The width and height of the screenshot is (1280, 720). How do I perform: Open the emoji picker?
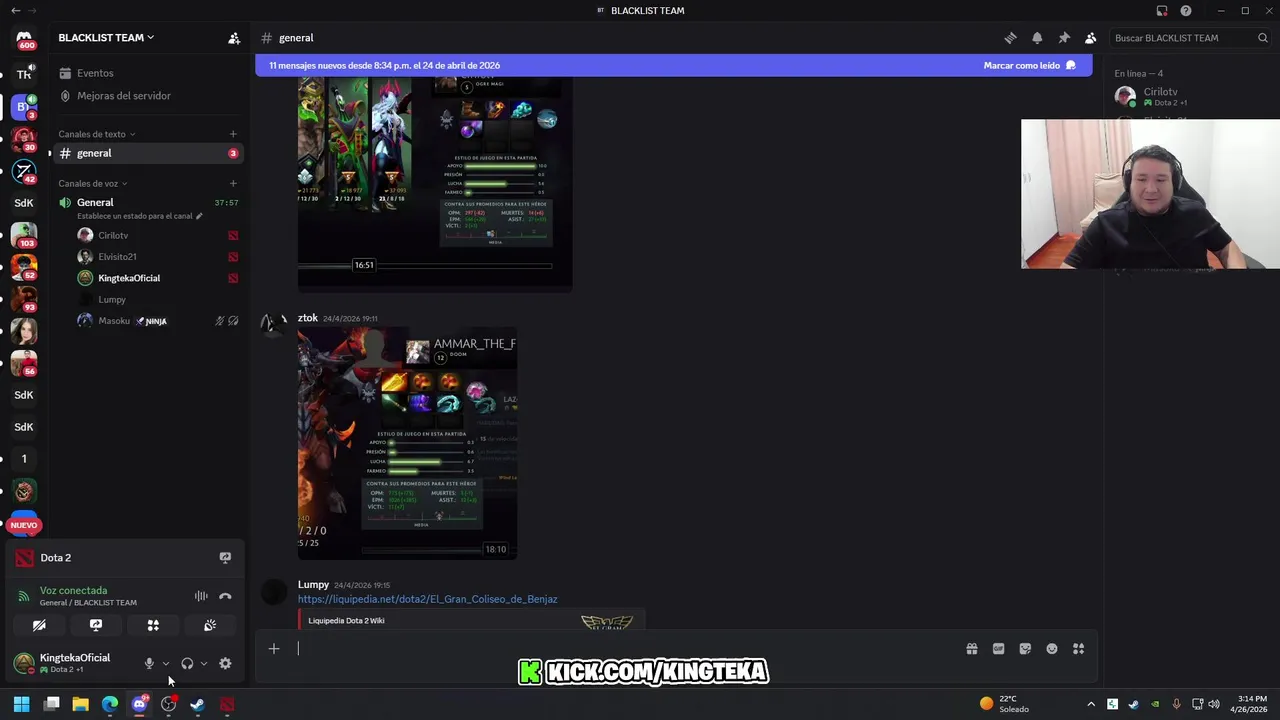pyautogui.click(x=1052, y=648)
